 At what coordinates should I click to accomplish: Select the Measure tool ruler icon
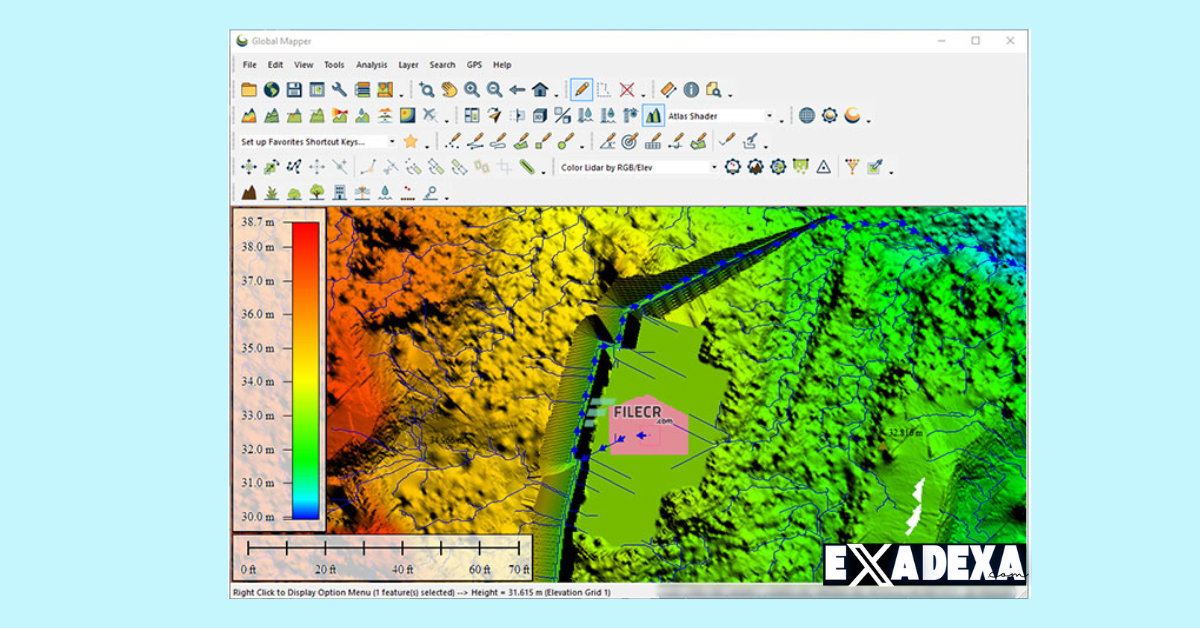pos(667,89)
